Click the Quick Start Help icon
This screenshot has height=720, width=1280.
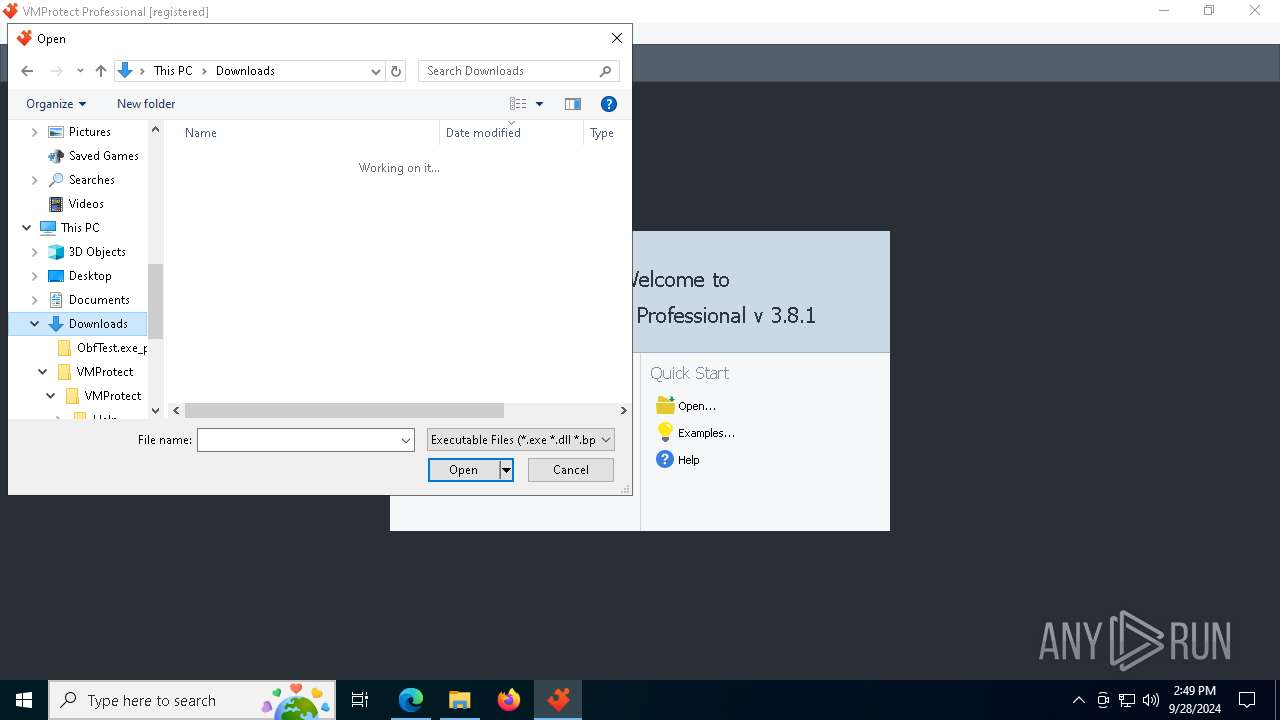pos(665,459)
